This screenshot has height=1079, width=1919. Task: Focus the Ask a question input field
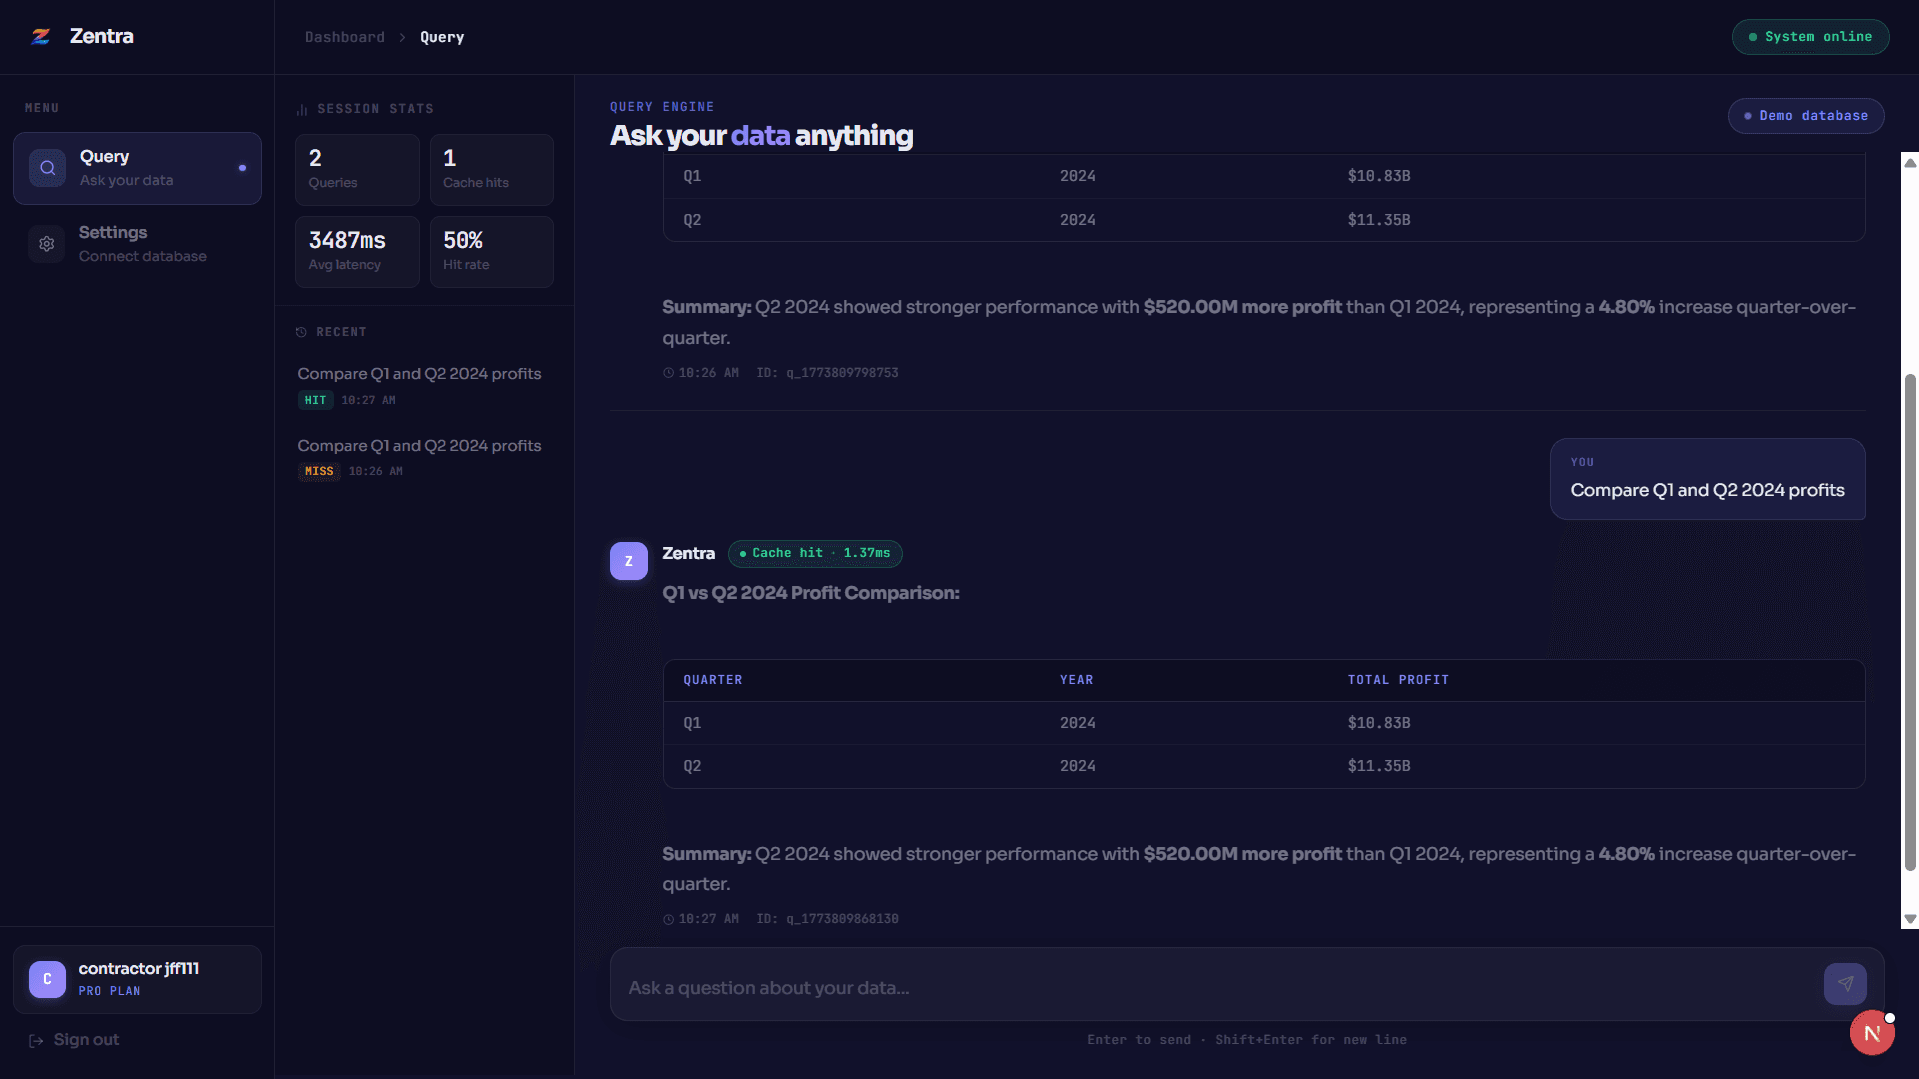pyautogui.click(x=1218, y=988)
